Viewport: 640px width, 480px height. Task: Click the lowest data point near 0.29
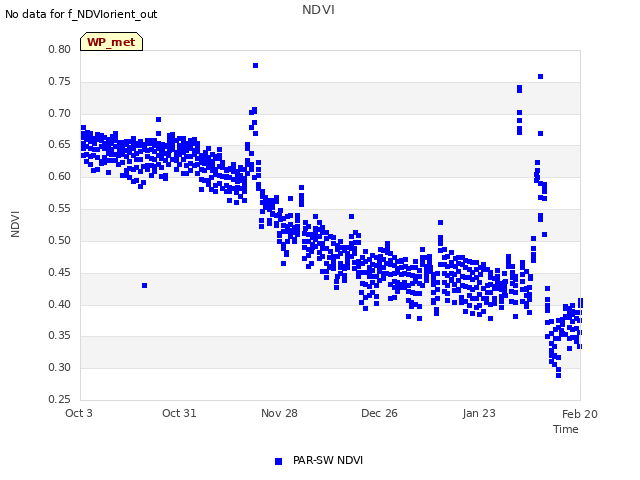[x=558, y=376]
